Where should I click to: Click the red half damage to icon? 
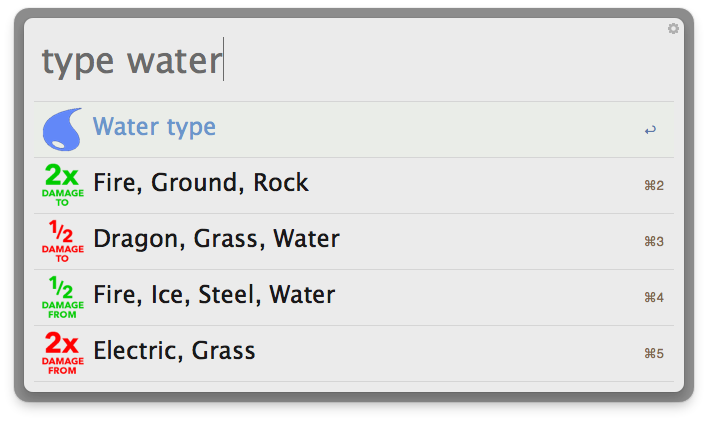coord(62,240)
